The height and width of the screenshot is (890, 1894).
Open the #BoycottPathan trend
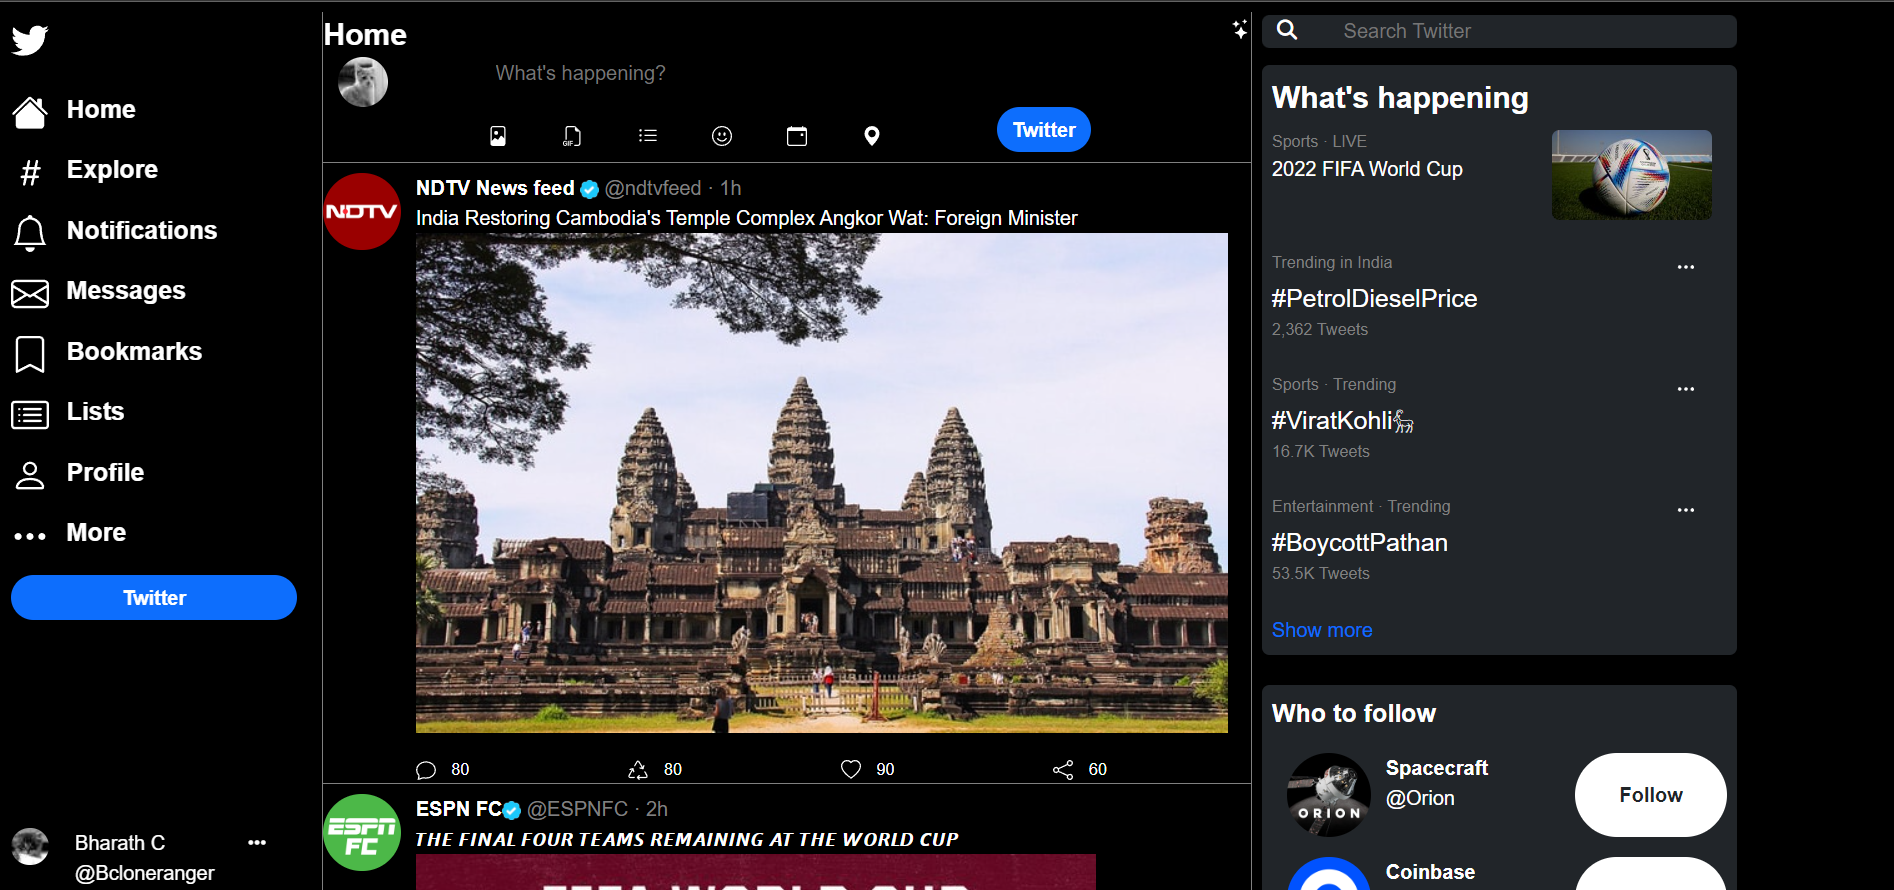[1360, 542]
